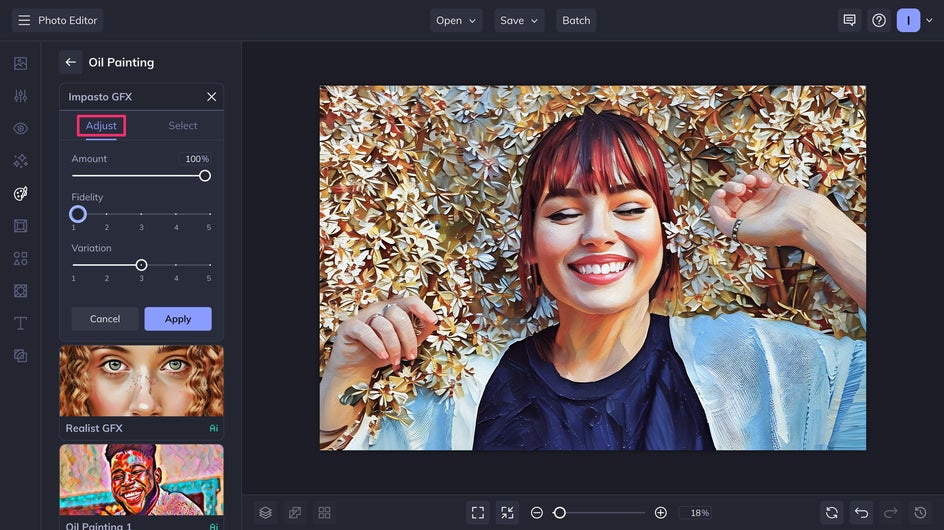
Task: Open the Effects sparkle icon
Action: point(20,161)
